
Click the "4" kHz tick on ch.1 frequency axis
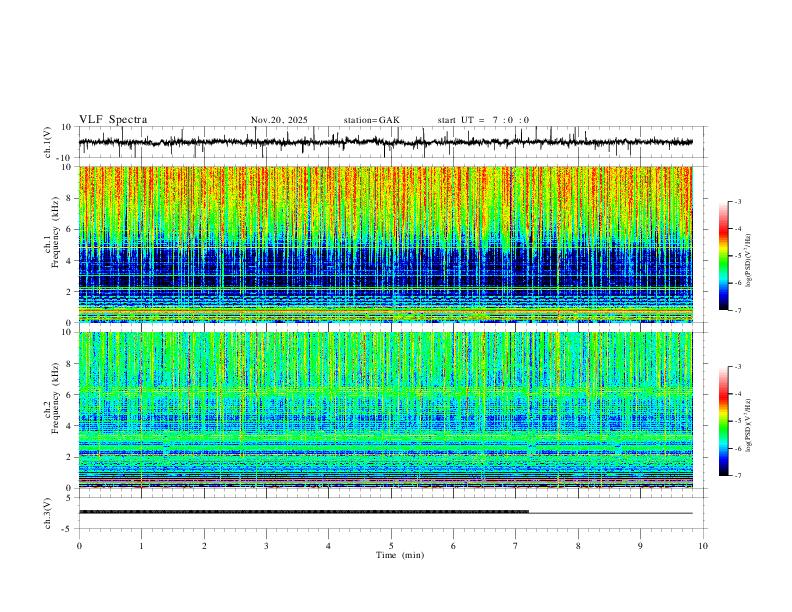tap(70, 261)
